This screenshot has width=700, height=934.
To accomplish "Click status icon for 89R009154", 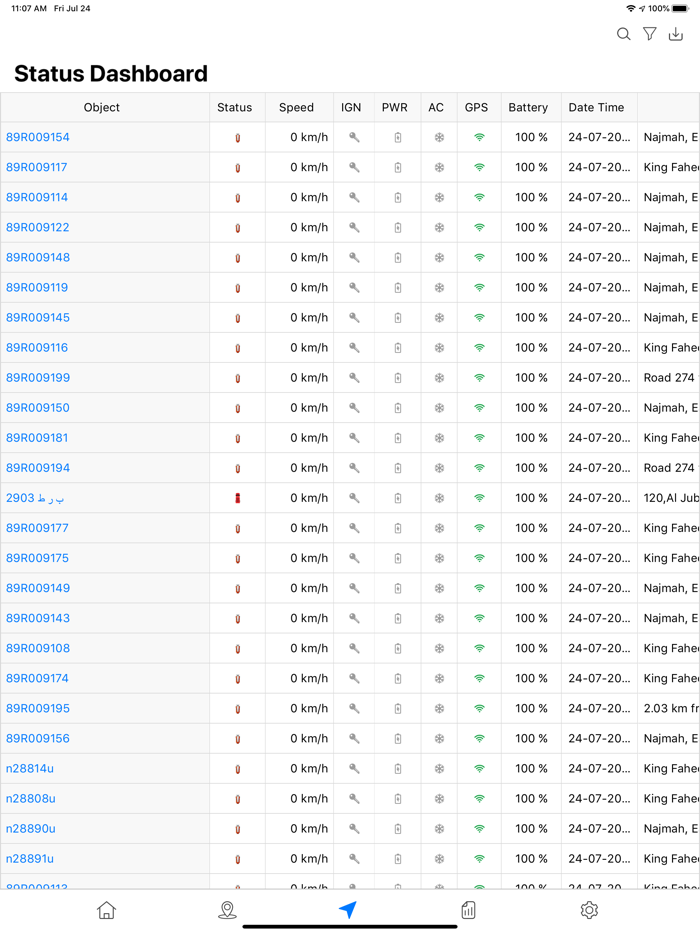I will pyautogui.click(x=238, y=138).
